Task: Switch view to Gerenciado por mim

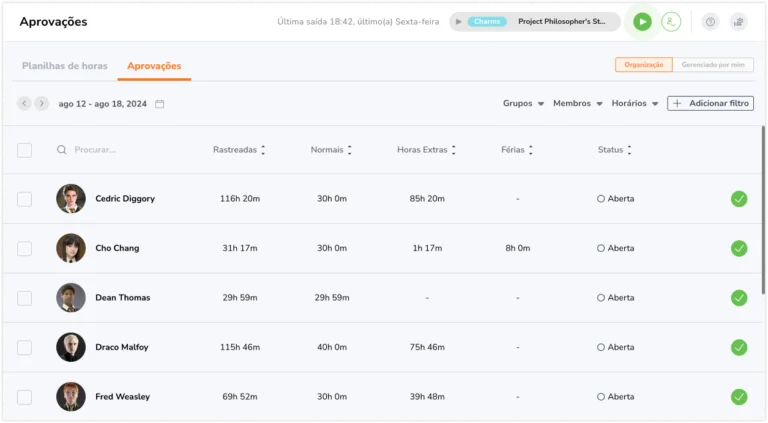Action: 713,65
